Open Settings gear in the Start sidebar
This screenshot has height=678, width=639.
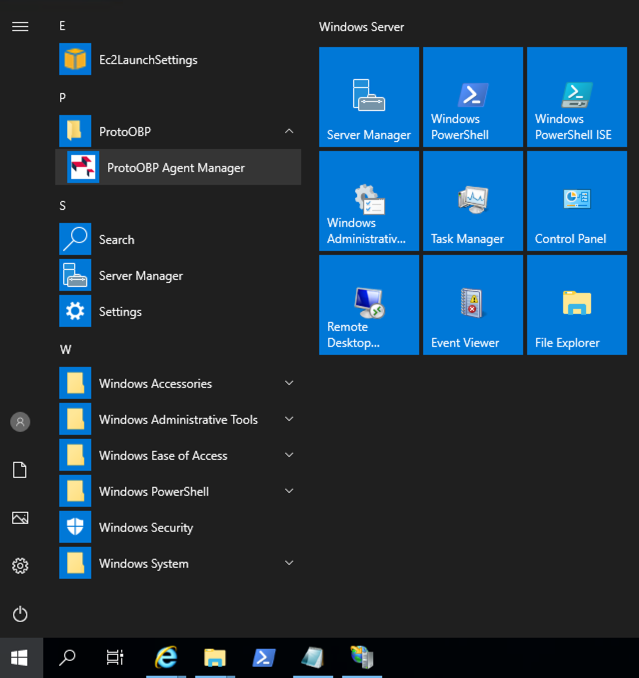(x=20, y=566)
